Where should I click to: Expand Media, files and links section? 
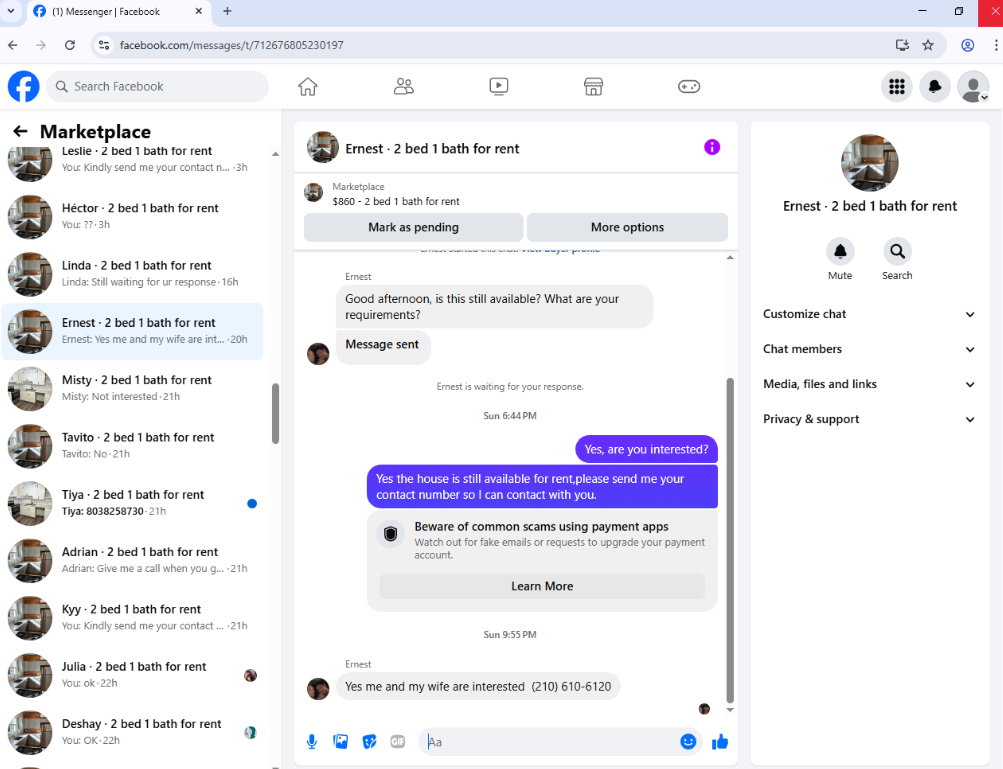(869, 384)
